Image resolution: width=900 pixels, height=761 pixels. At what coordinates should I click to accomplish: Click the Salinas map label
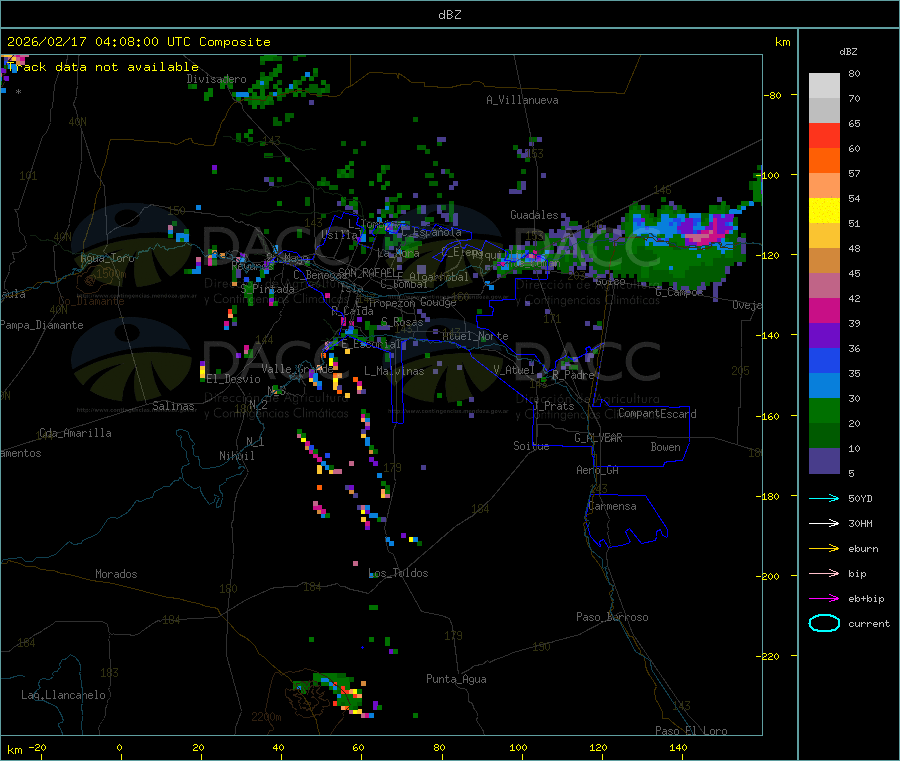point(173,406)
